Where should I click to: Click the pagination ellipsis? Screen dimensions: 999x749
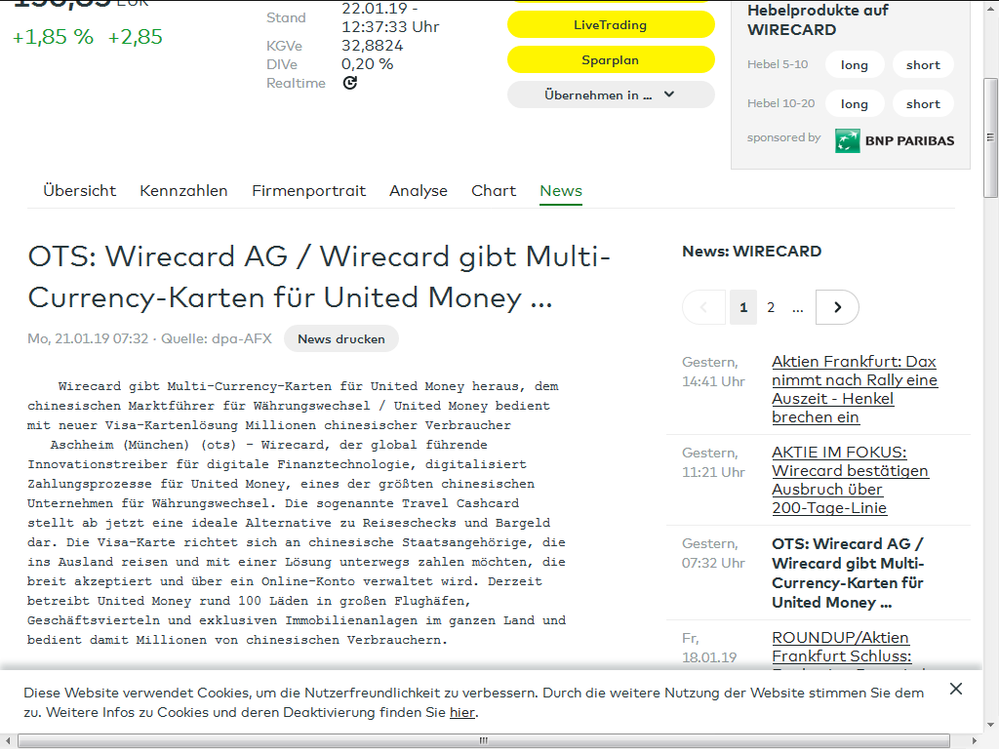tap(797, 307)
